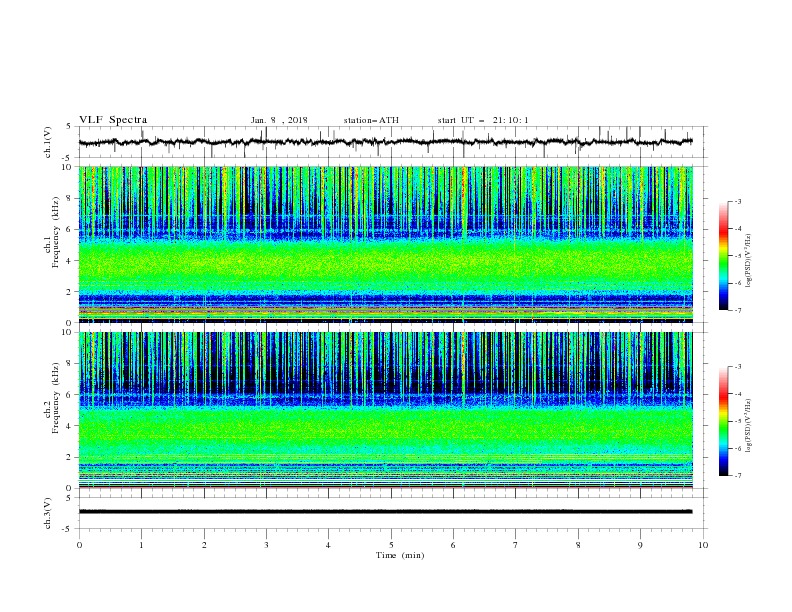Click the ch.2 colorbar log(PSD) label
Screen dimensions: 792x612
tap(749, 425)
